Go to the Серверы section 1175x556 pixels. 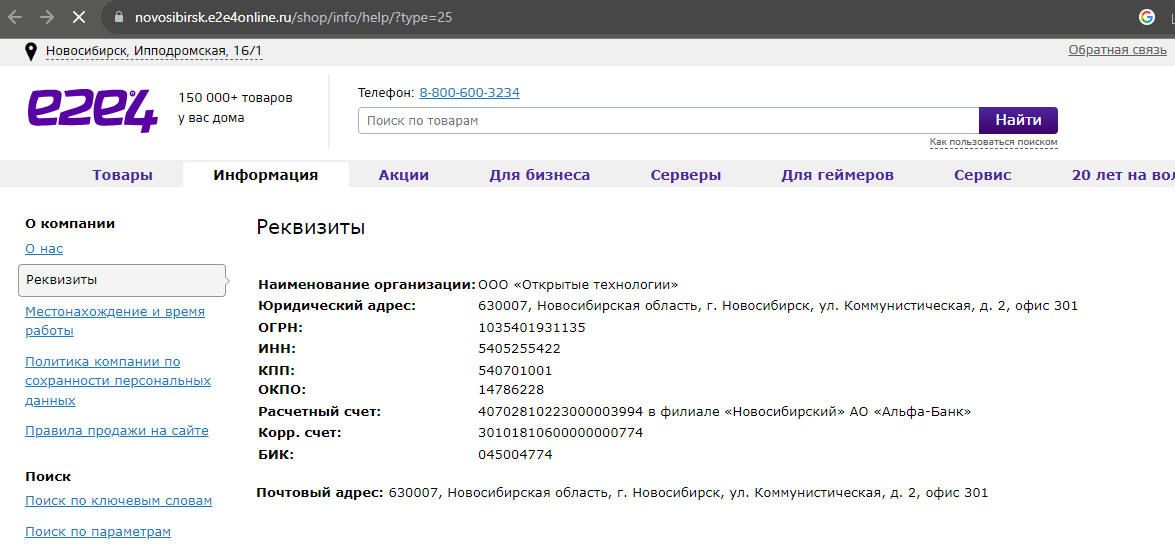[685, 175]
